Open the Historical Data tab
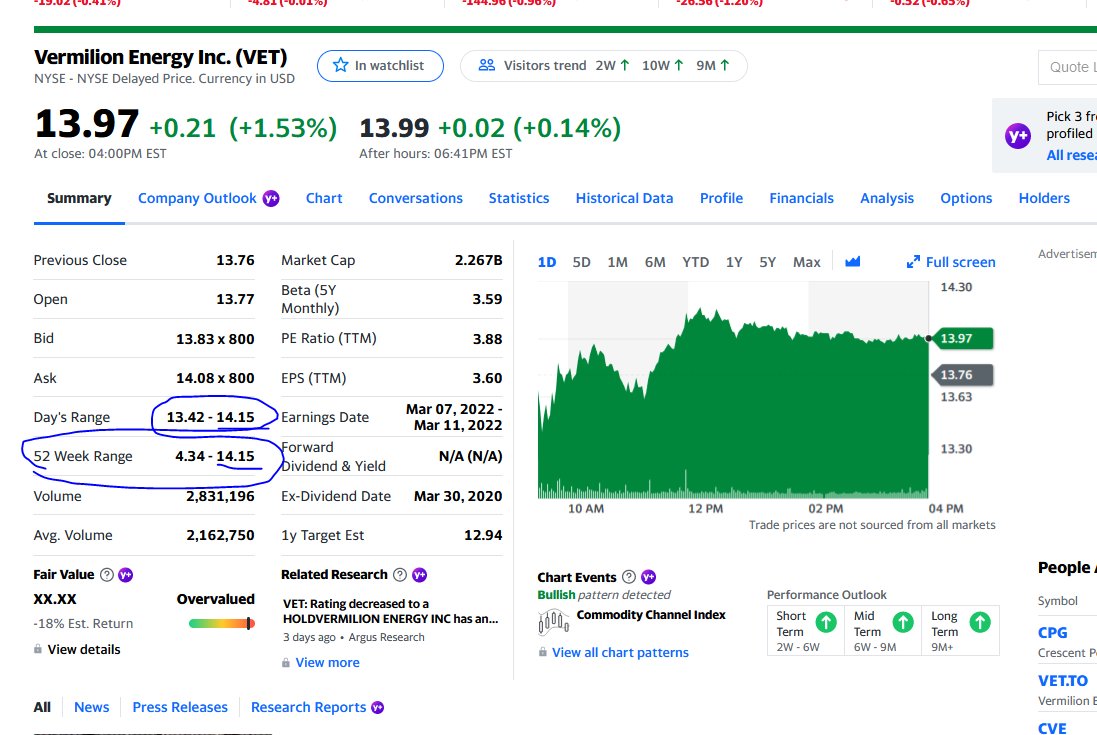 (624, 199)
